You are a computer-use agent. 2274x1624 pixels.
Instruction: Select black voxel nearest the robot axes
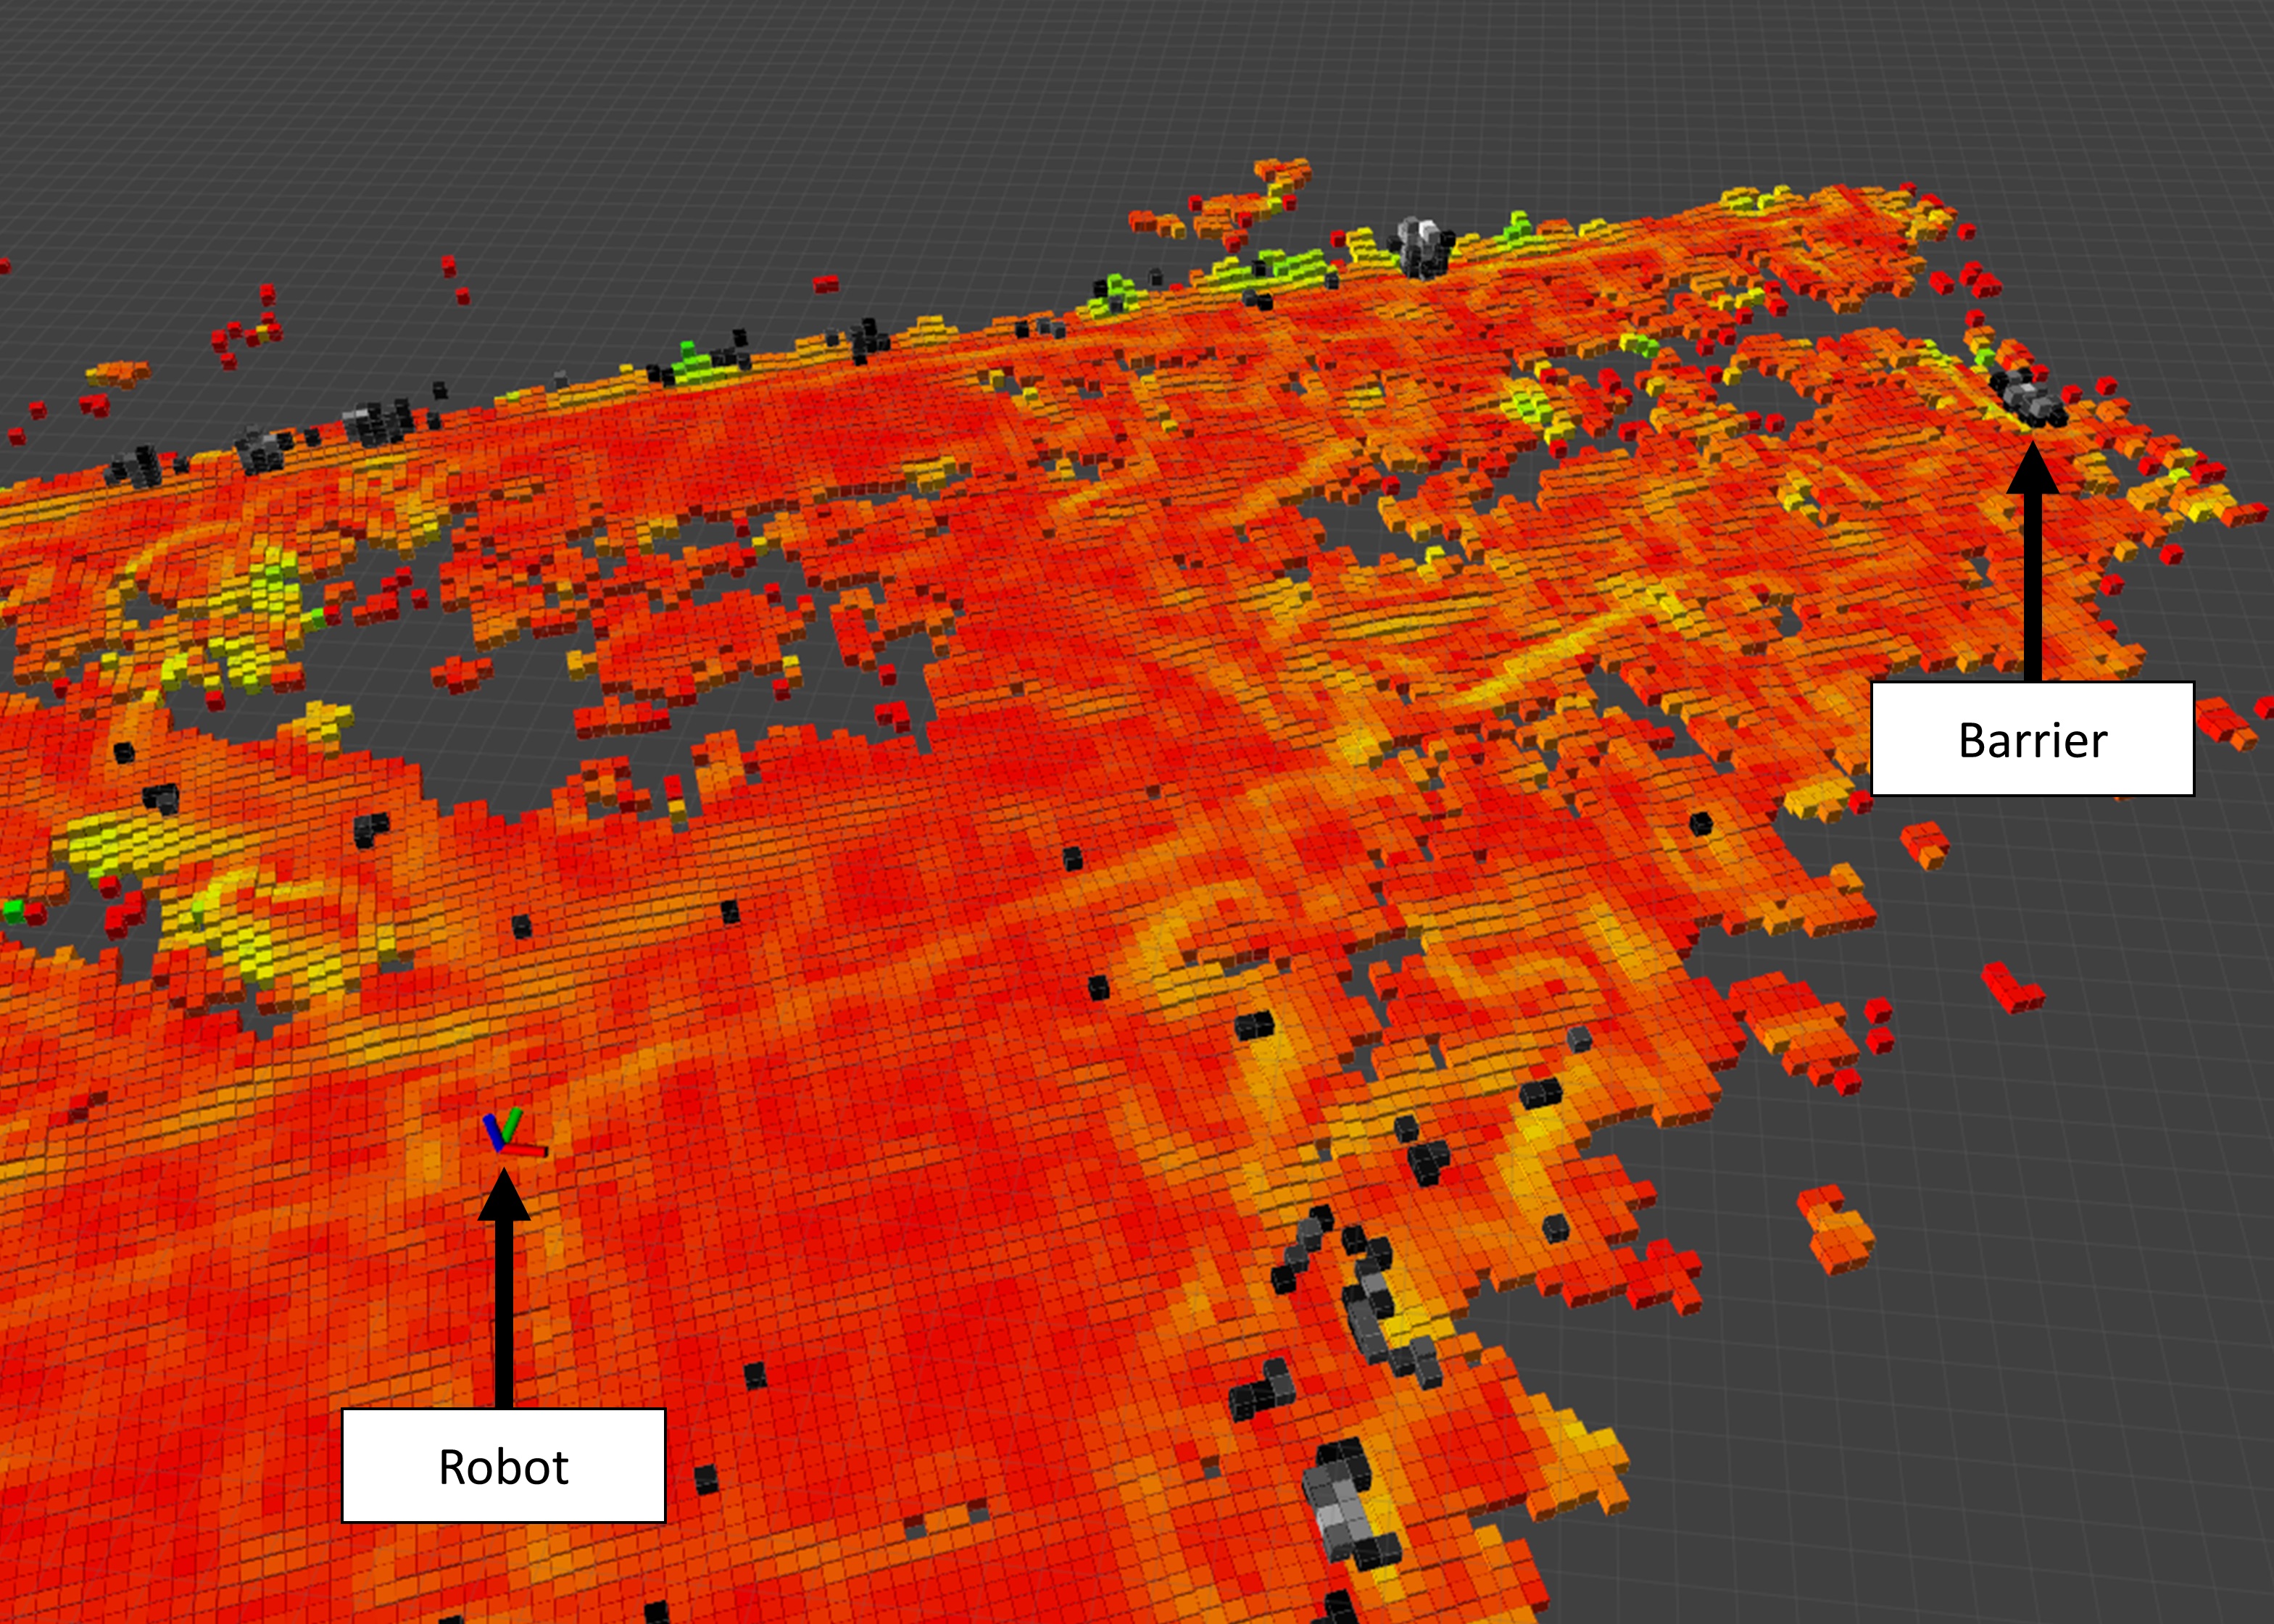coord(521,927)
